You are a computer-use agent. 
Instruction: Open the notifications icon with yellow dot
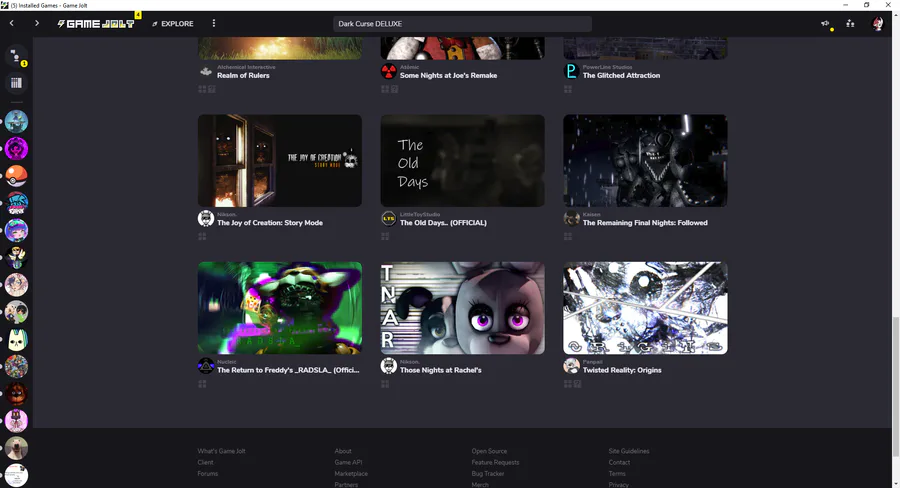pyautogui.click(x=825, y=24)
